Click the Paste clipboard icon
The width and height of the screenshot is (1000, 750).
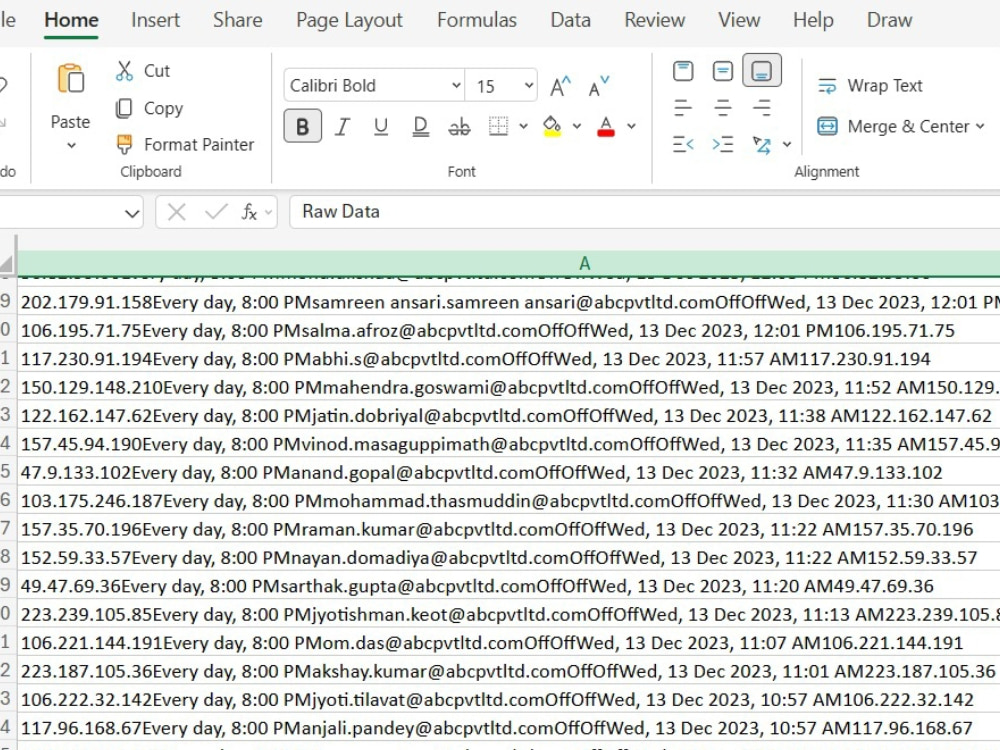point(71,78)
